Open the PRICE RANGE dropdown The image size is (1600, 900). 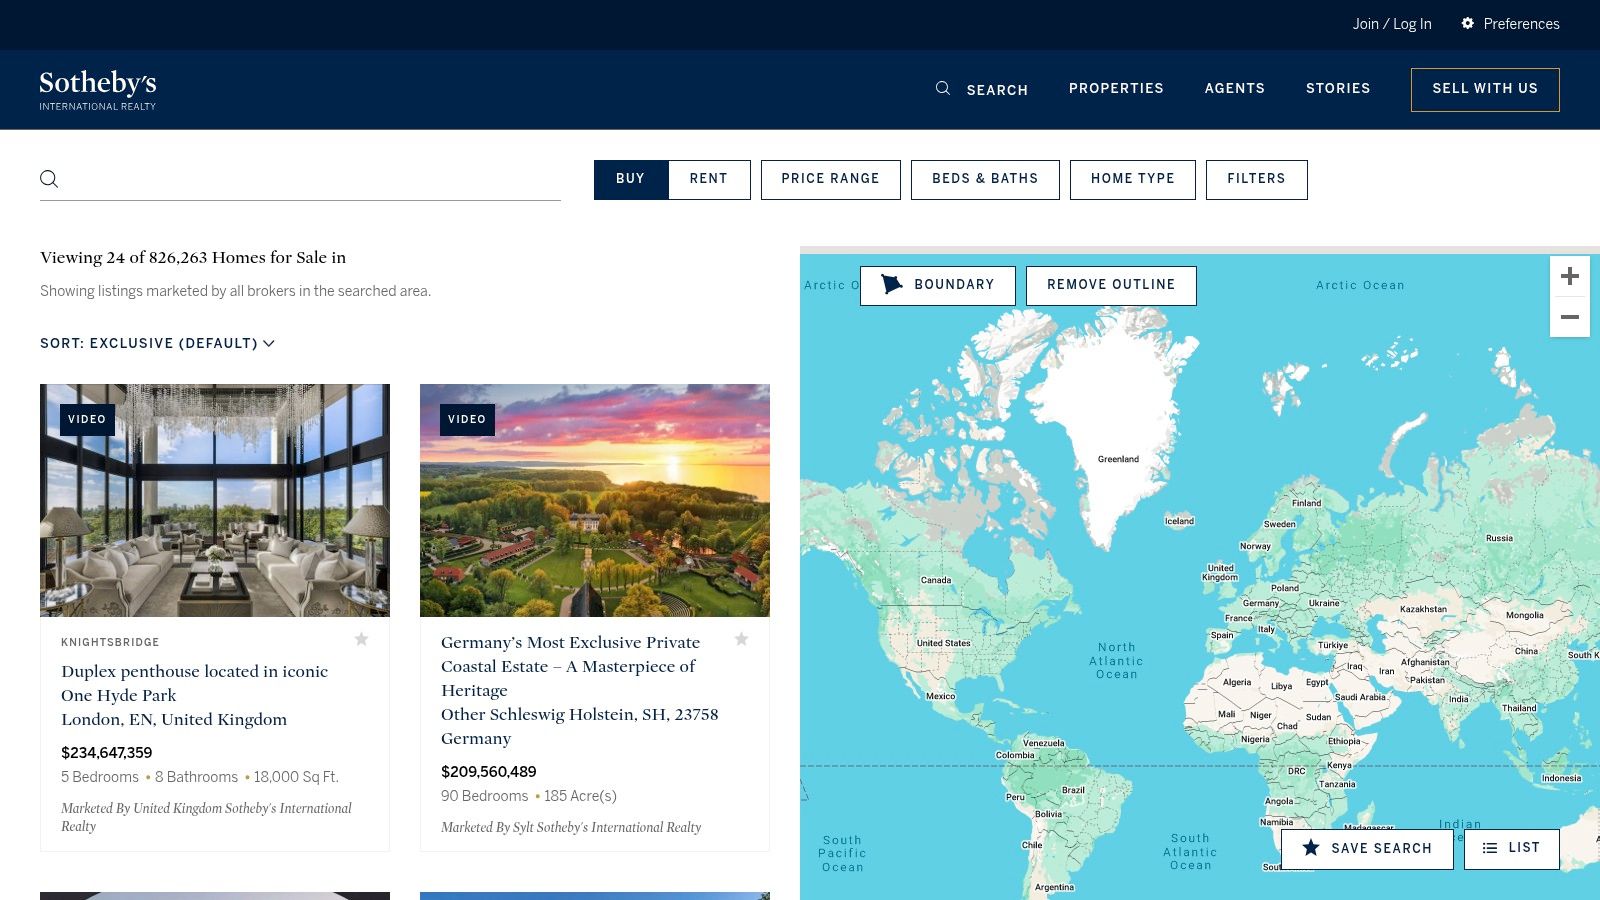coord(831,180)
